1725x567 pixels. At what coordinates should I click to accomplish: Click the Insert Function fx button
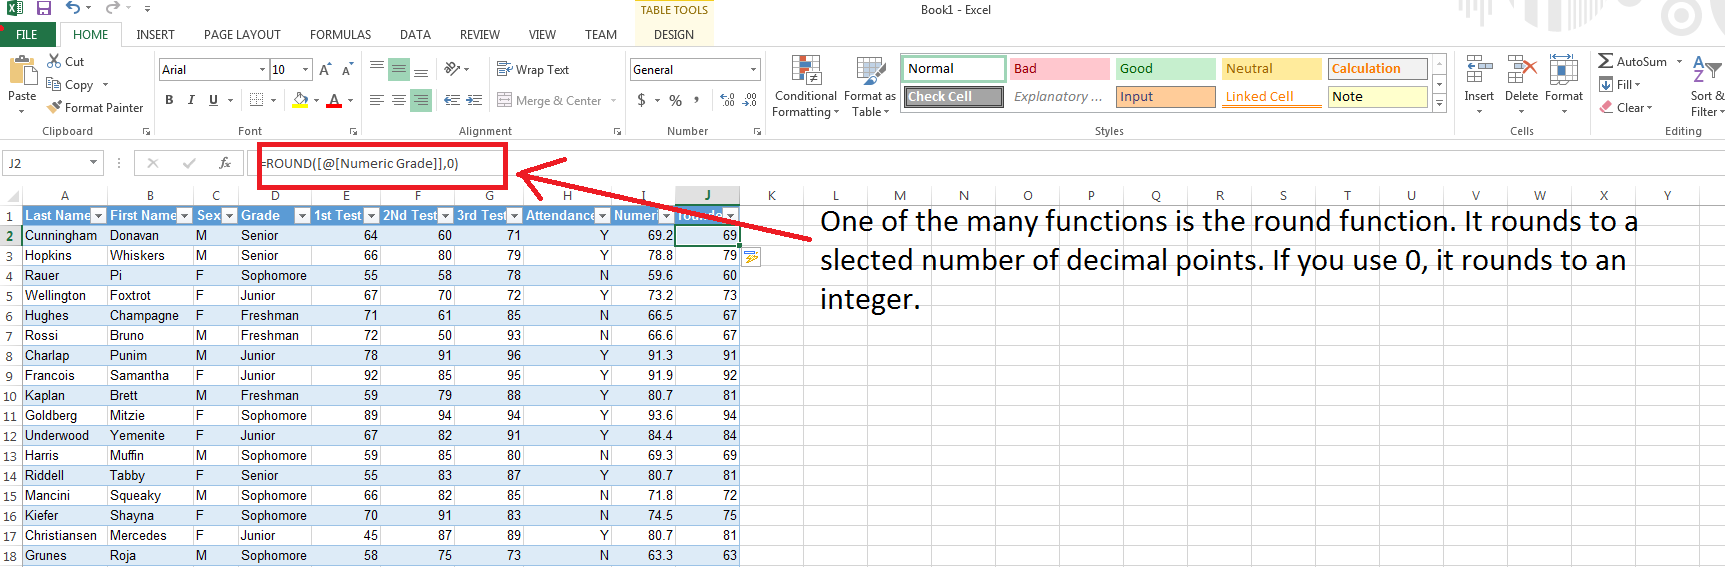coord(225,163)
